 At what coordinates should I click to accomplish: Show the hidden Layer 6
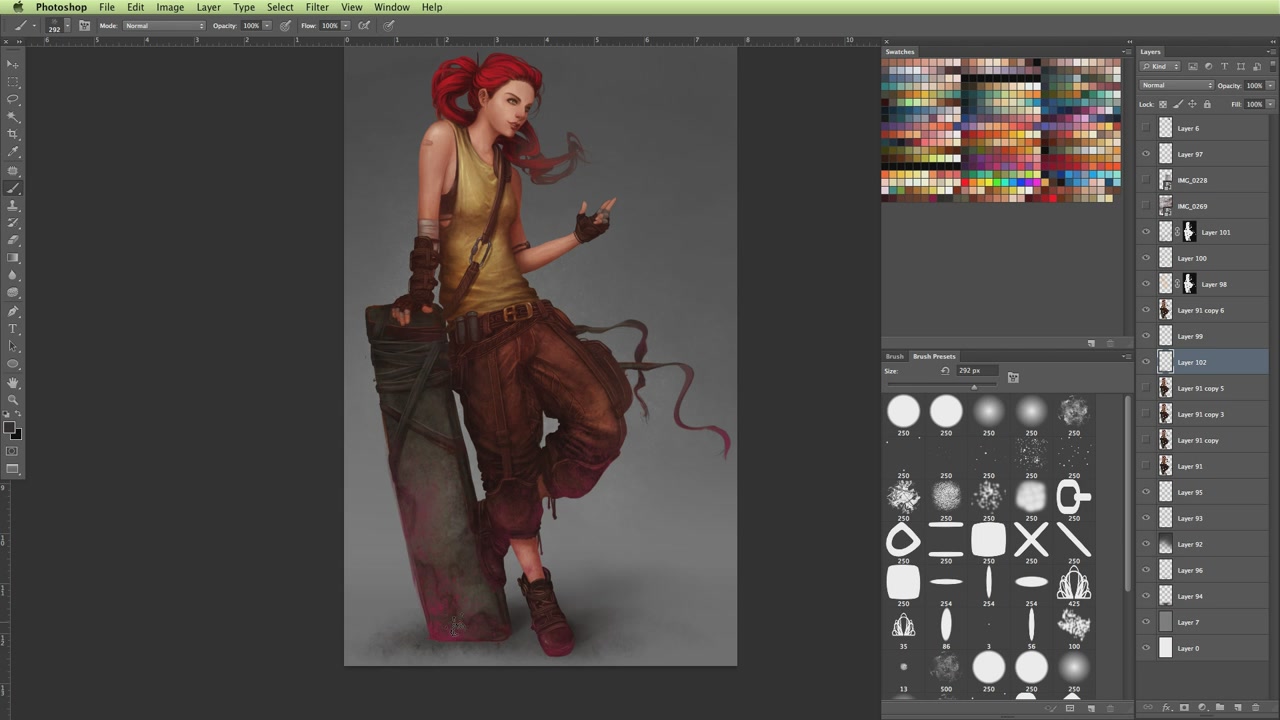point(1146,128)
